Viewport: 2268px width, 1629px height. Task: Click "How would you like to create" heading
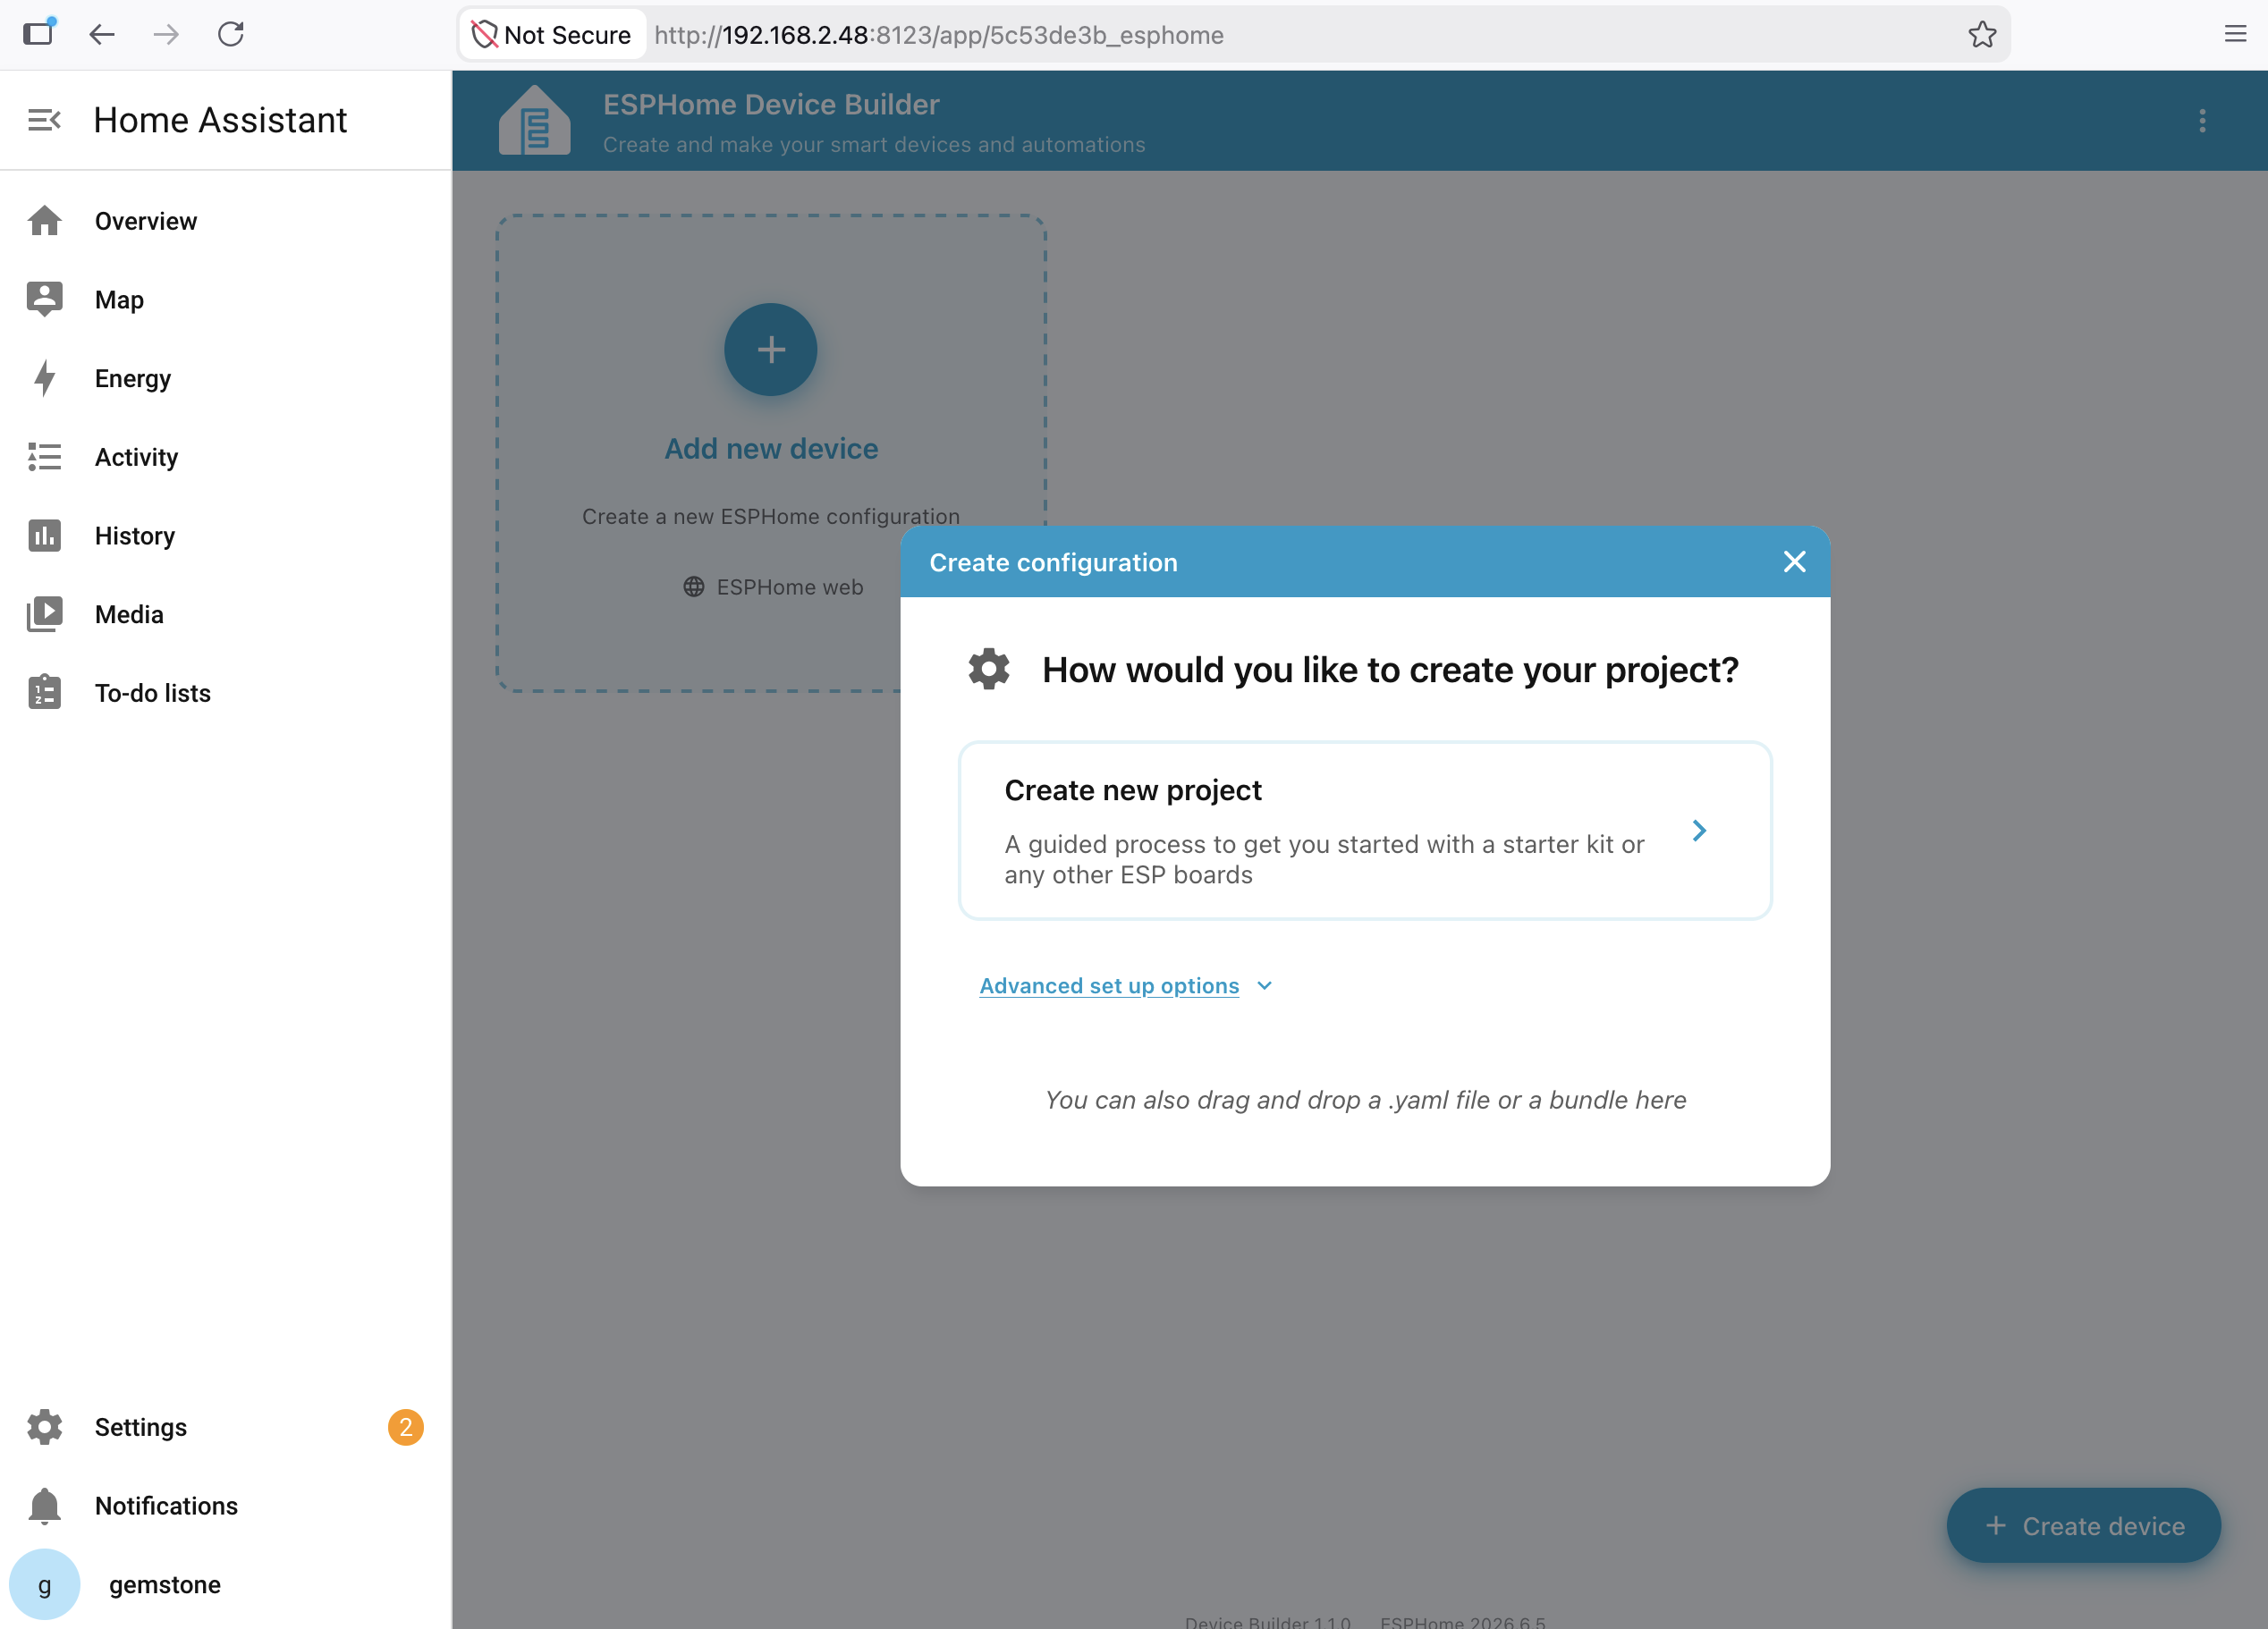coord(1390,670)
